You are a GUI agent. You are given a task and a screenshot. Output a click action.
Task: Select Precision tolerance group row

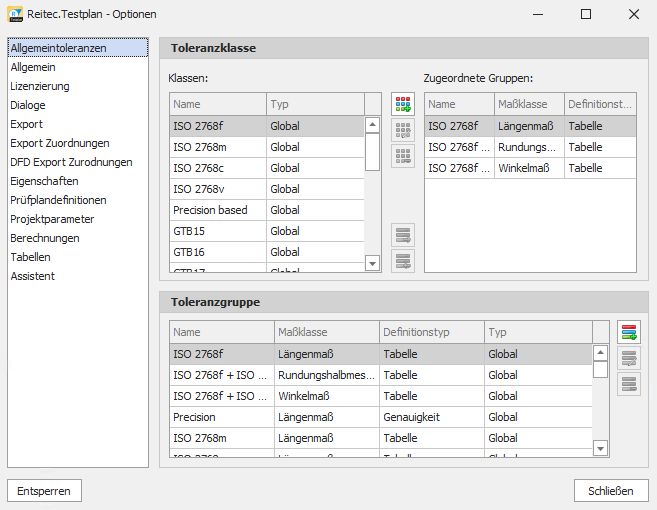(381, 417)
